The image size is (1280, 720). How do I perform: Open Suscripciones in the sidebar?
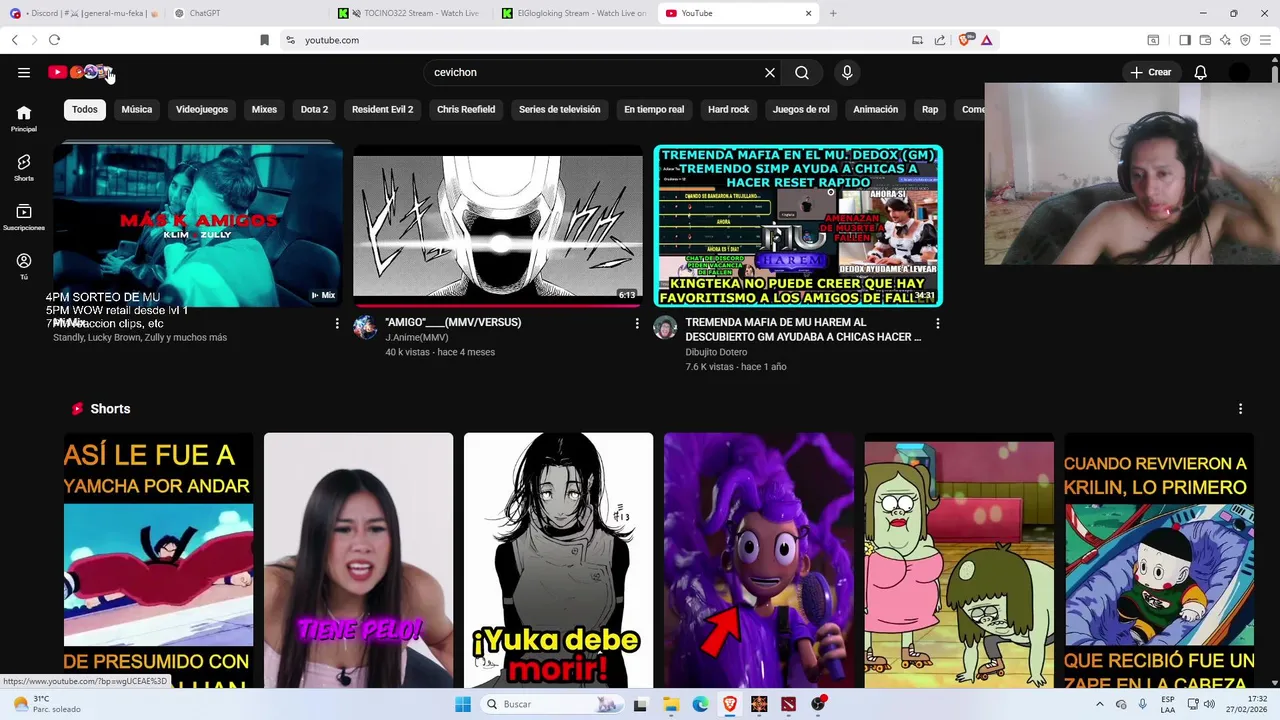(x=24, y=217)
